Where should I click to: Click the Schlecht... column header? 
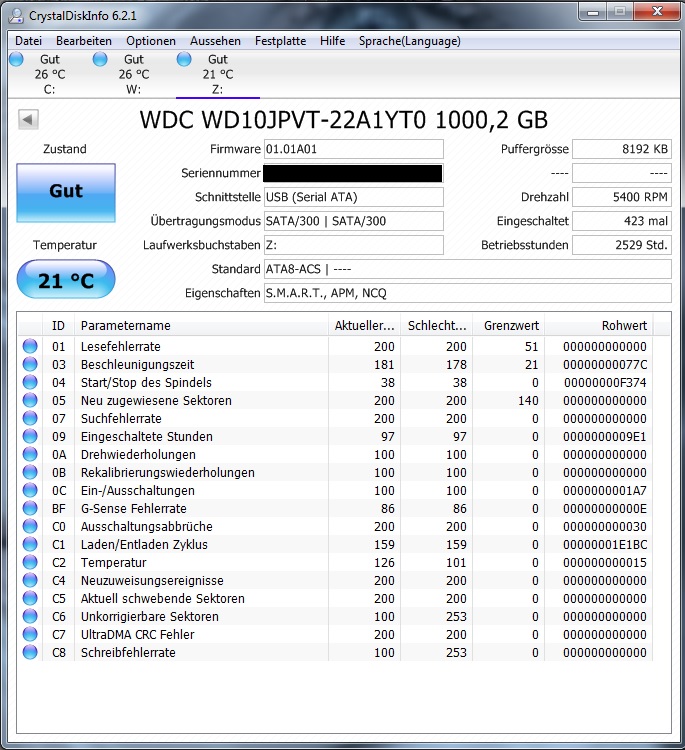click(437, 325)
